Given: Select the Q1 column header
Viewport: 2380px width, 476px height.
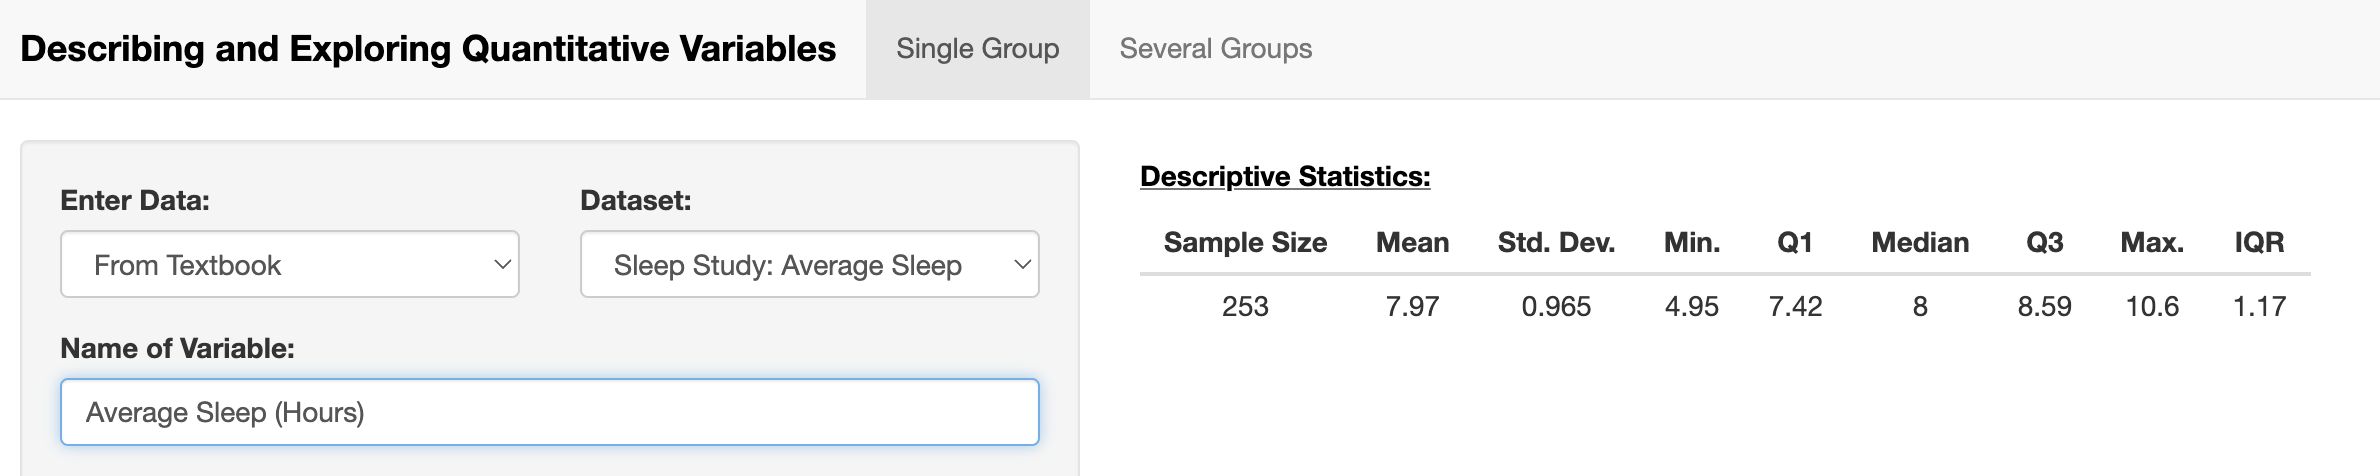Looking at the screenshot, I should pyautogui.click(x=1795, y=242).
